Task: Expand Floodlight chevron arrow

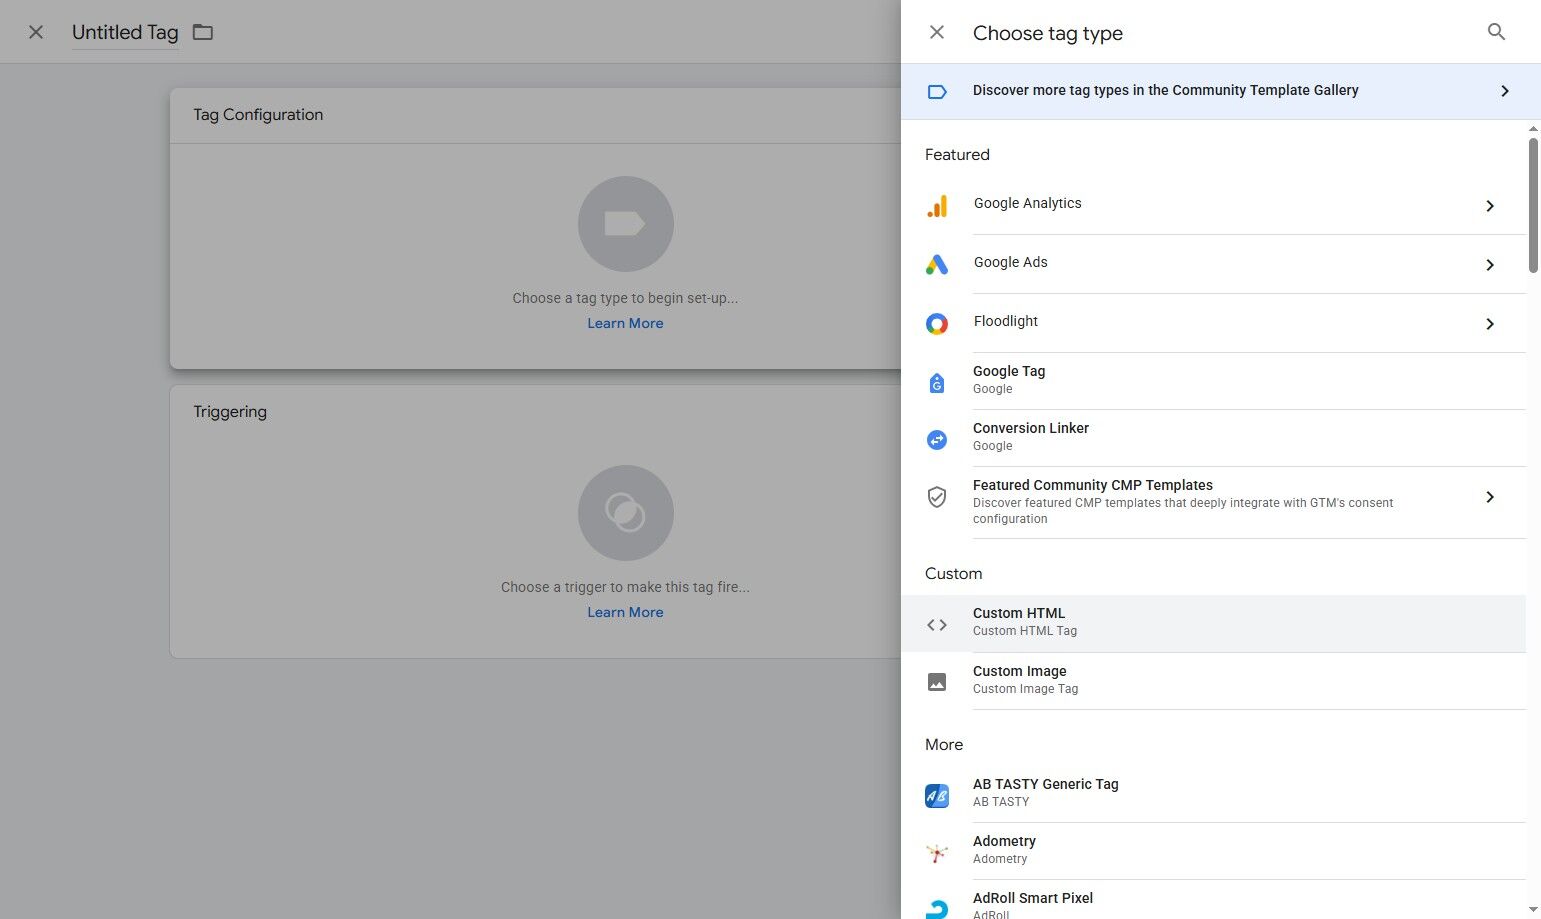Action: point(1490,324)
